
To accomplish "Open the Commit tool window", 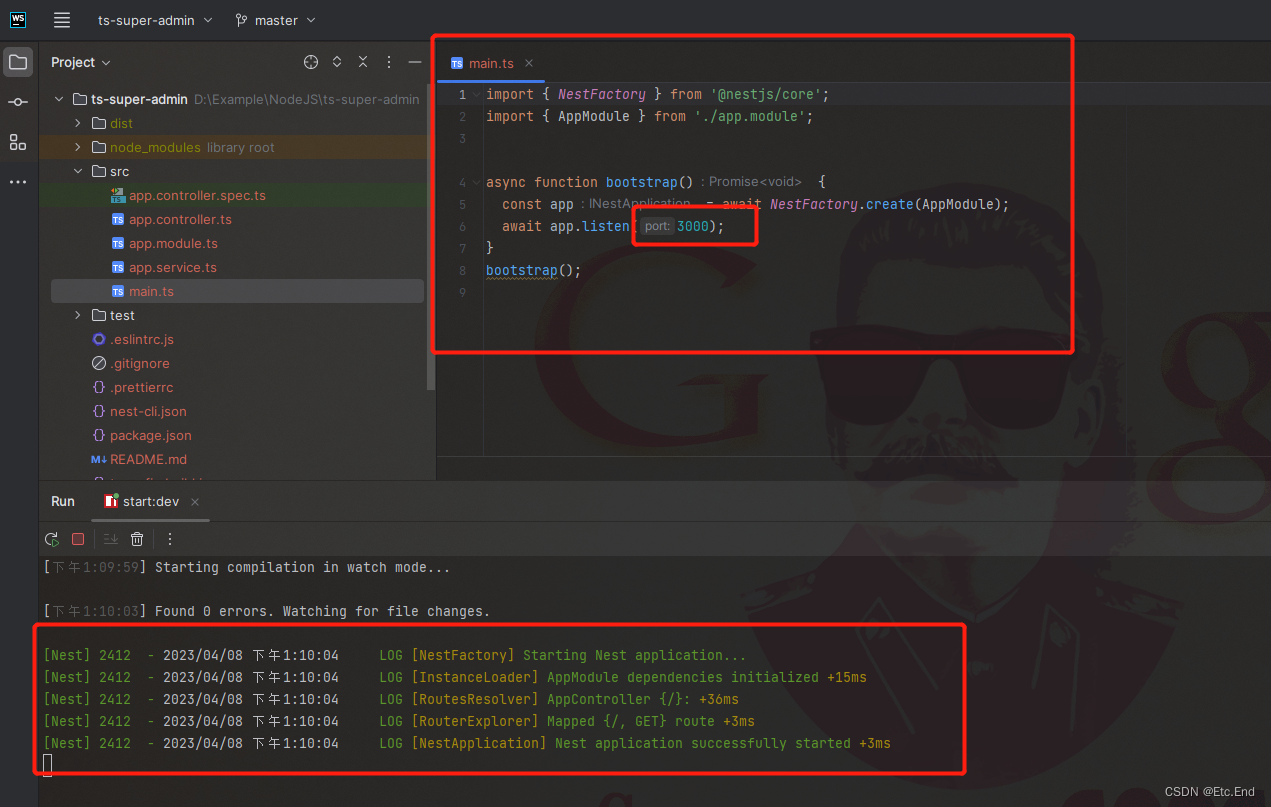I will point(17,102).
